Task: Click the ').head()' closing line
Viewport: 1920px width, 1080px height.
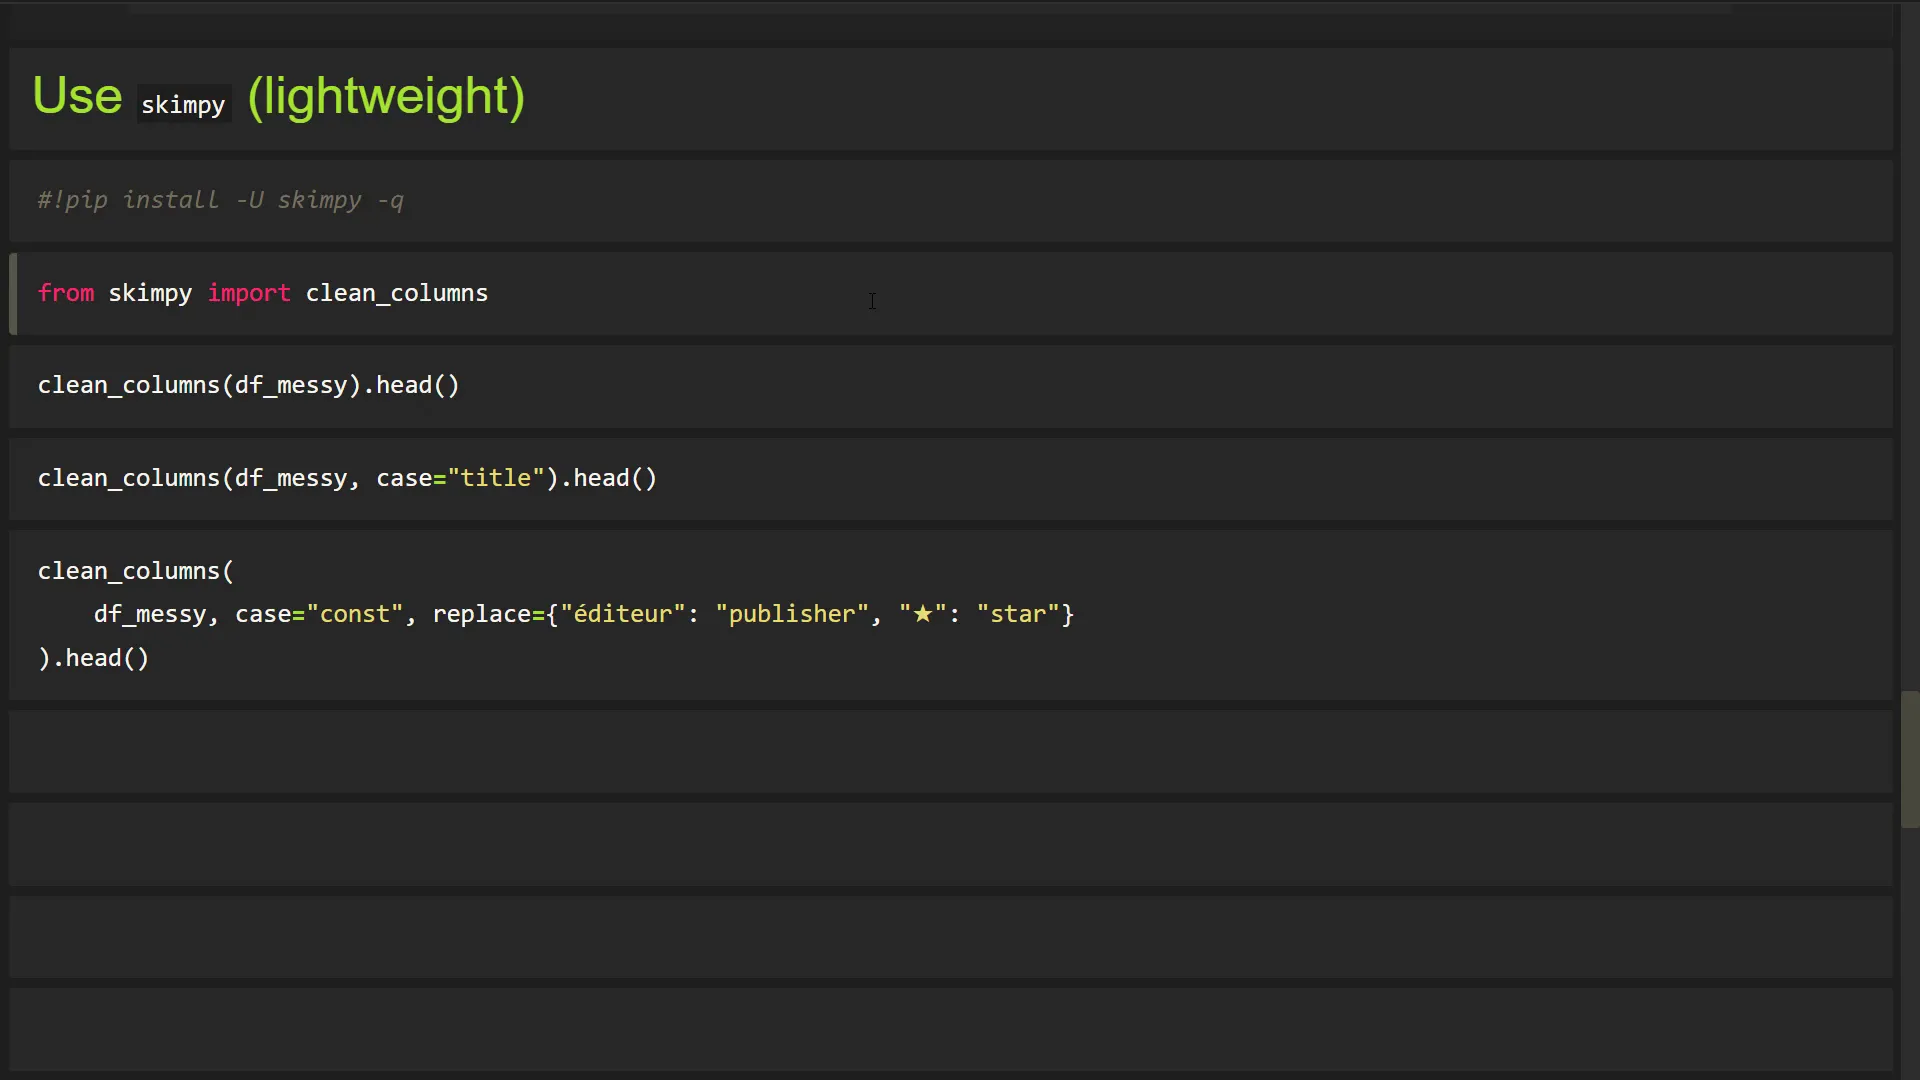Action: (x=94, y=658)
